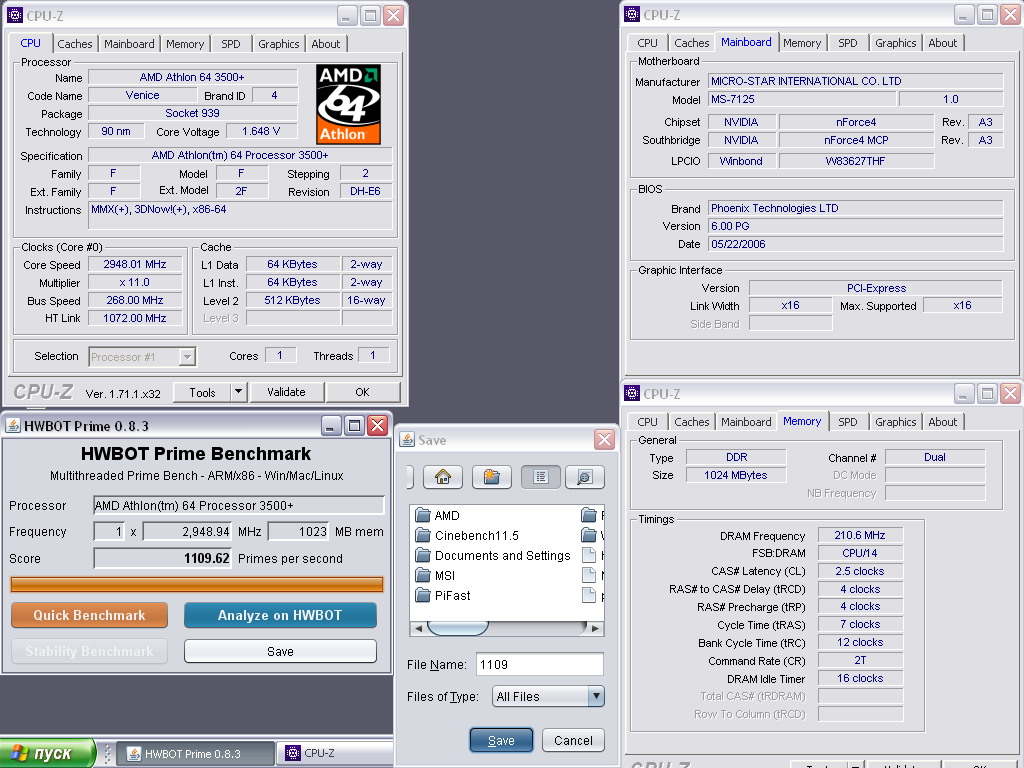This screenshot has width=1024, height=768.
Task: Expand the Tools dropdown arrow in CPU-Z
Action: 238,392
